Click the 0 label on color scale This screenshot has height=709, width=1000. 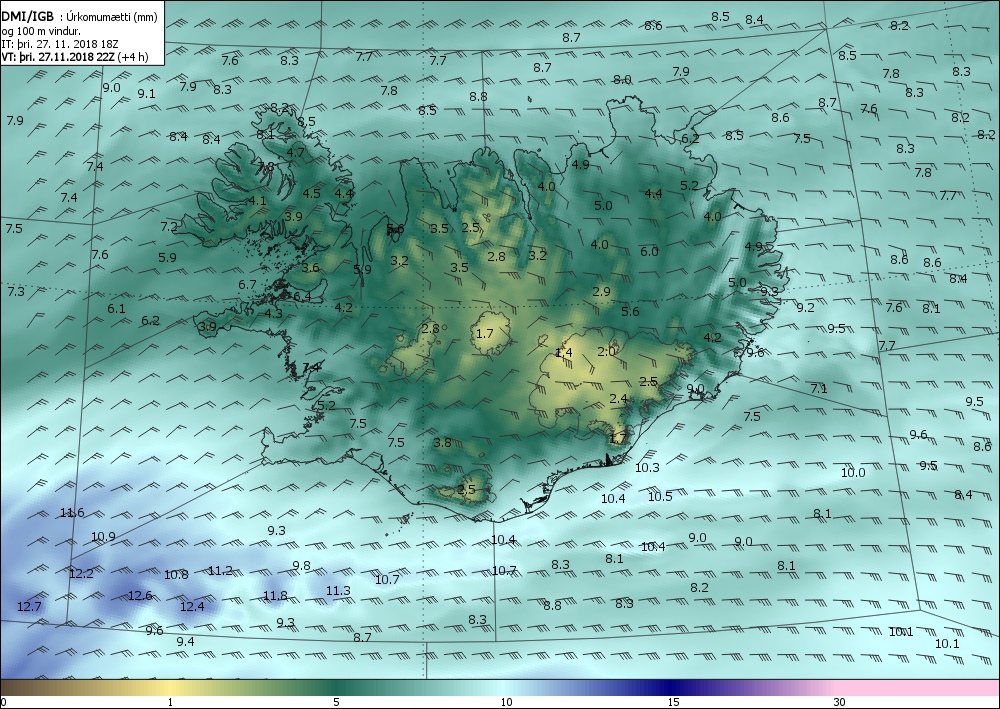tap(4, 703)
